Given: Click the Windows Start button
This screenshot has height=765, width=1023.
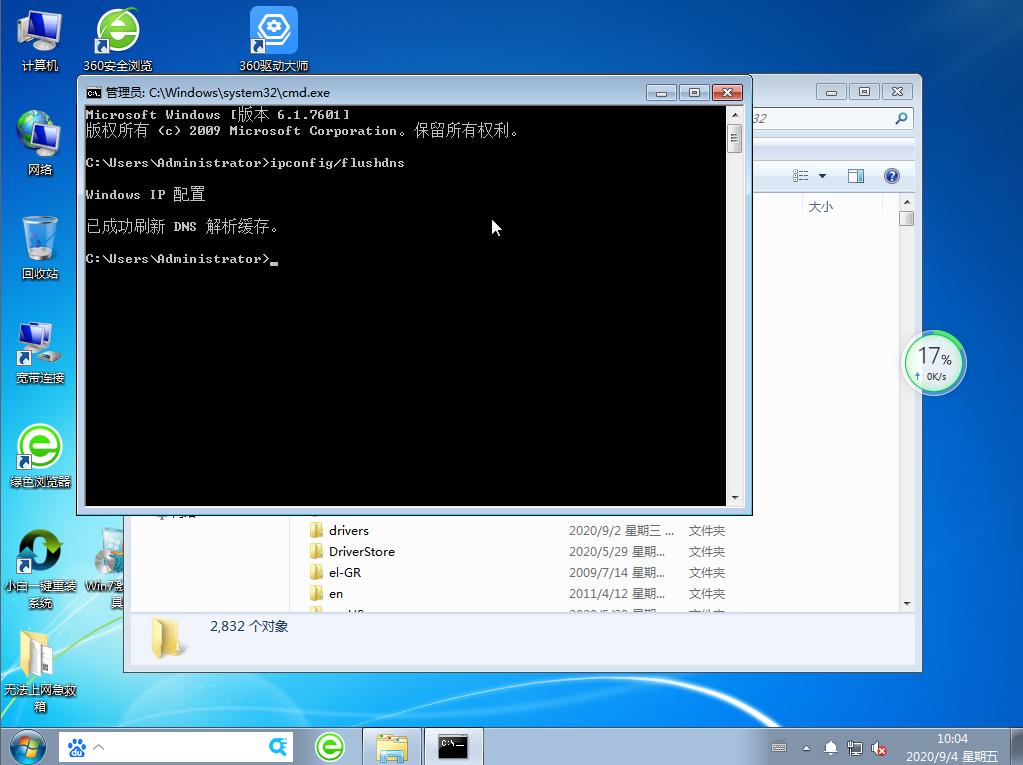Looking at the screenshot, I should click(x=27, y=746).
